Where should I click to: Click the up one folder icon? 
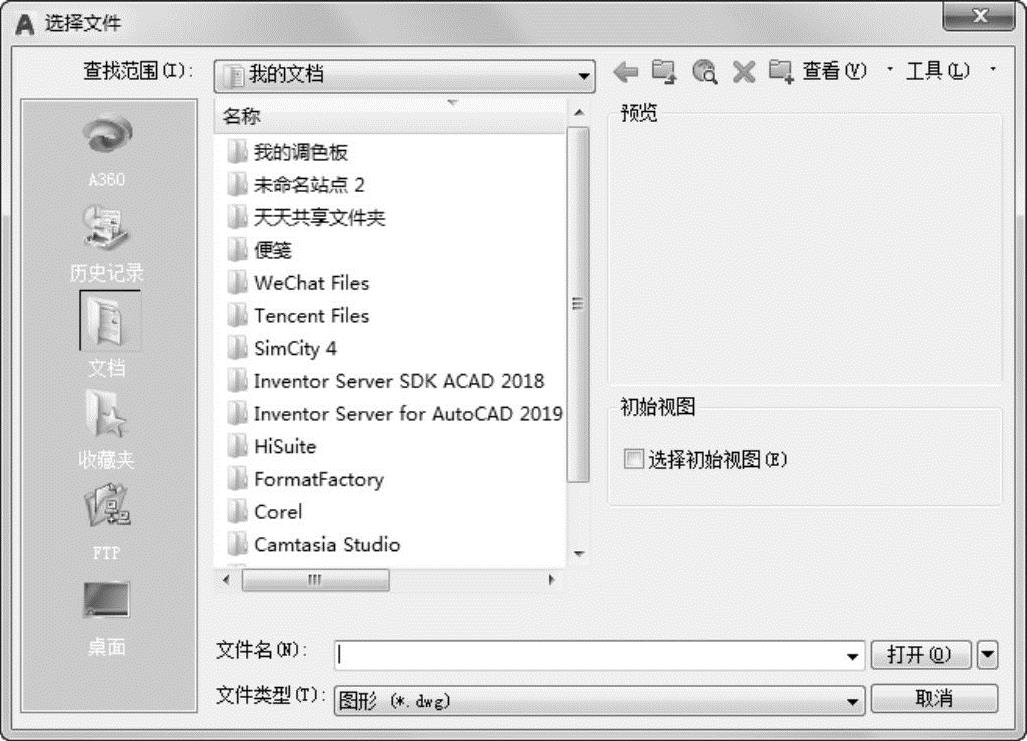(x=664, y=72)
